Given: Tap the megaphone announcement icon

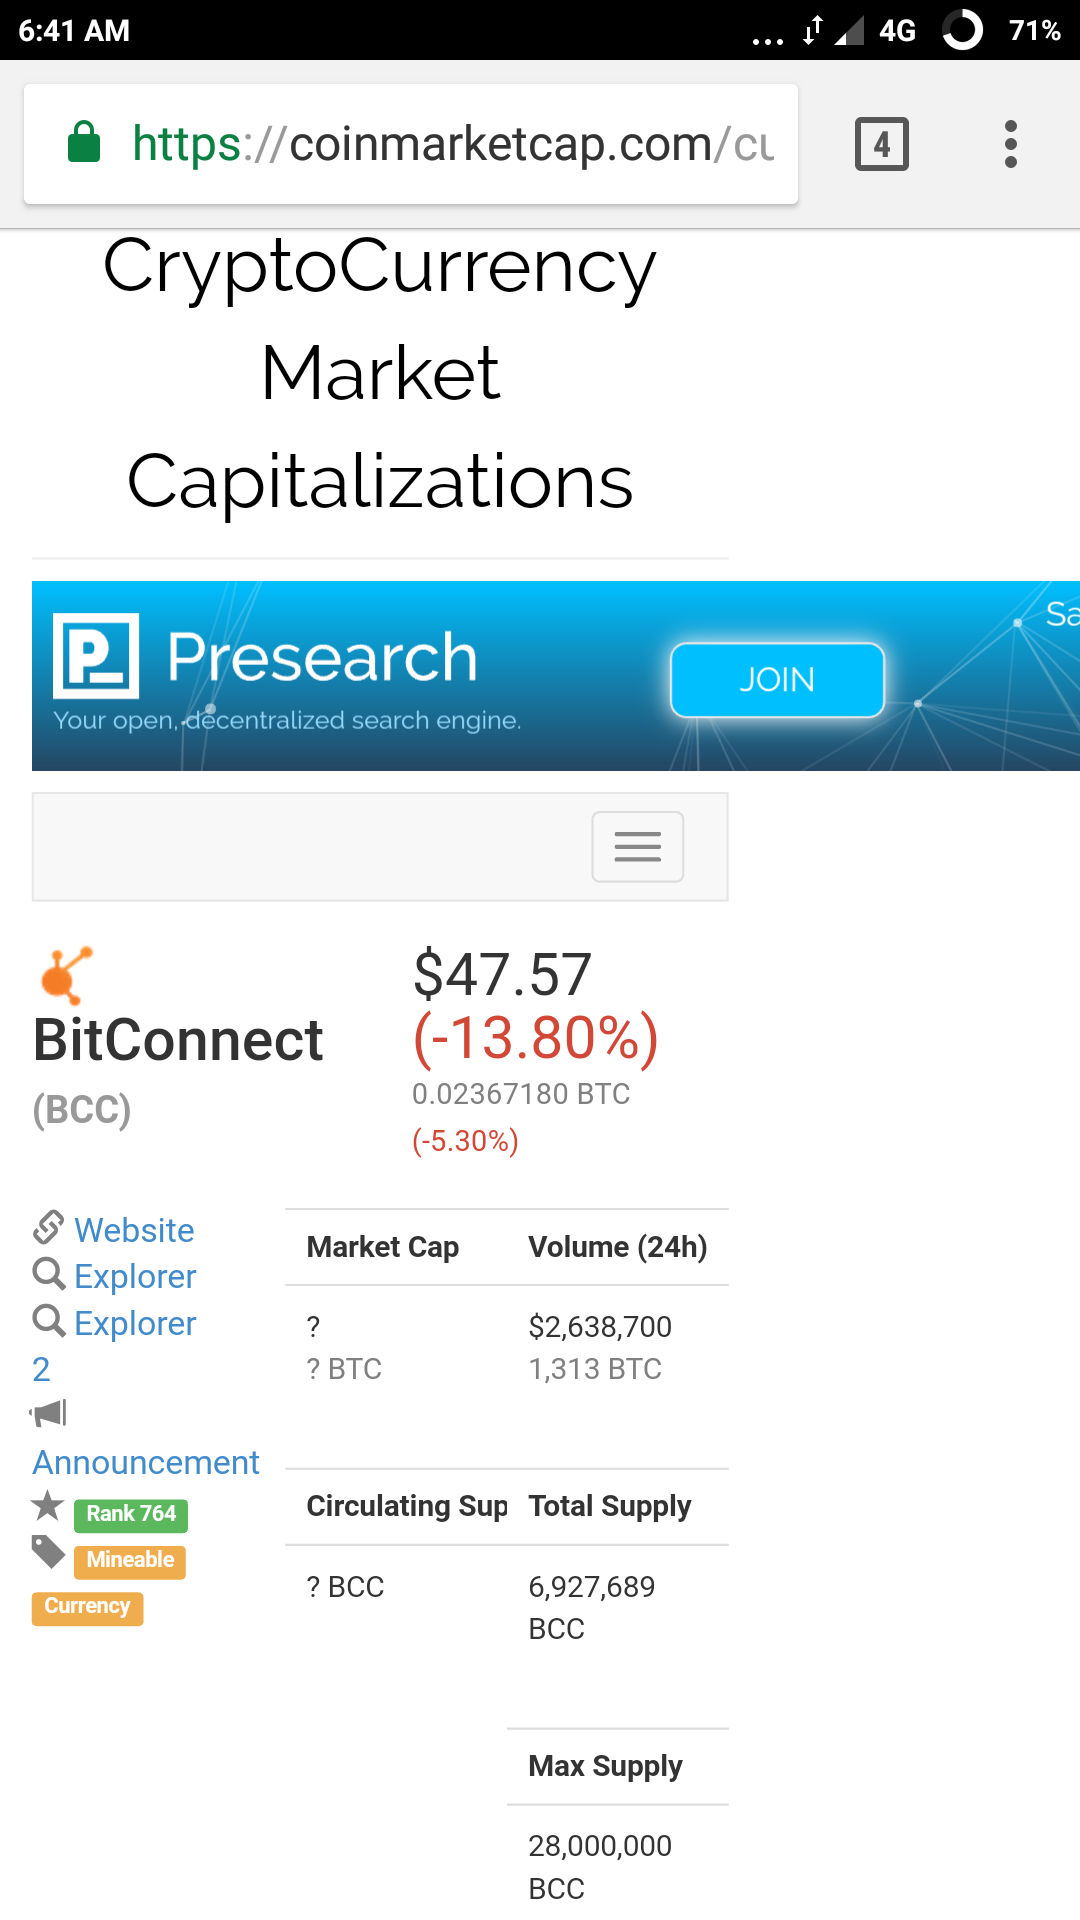Looking at the screenshot, I should click(48, 1413).
